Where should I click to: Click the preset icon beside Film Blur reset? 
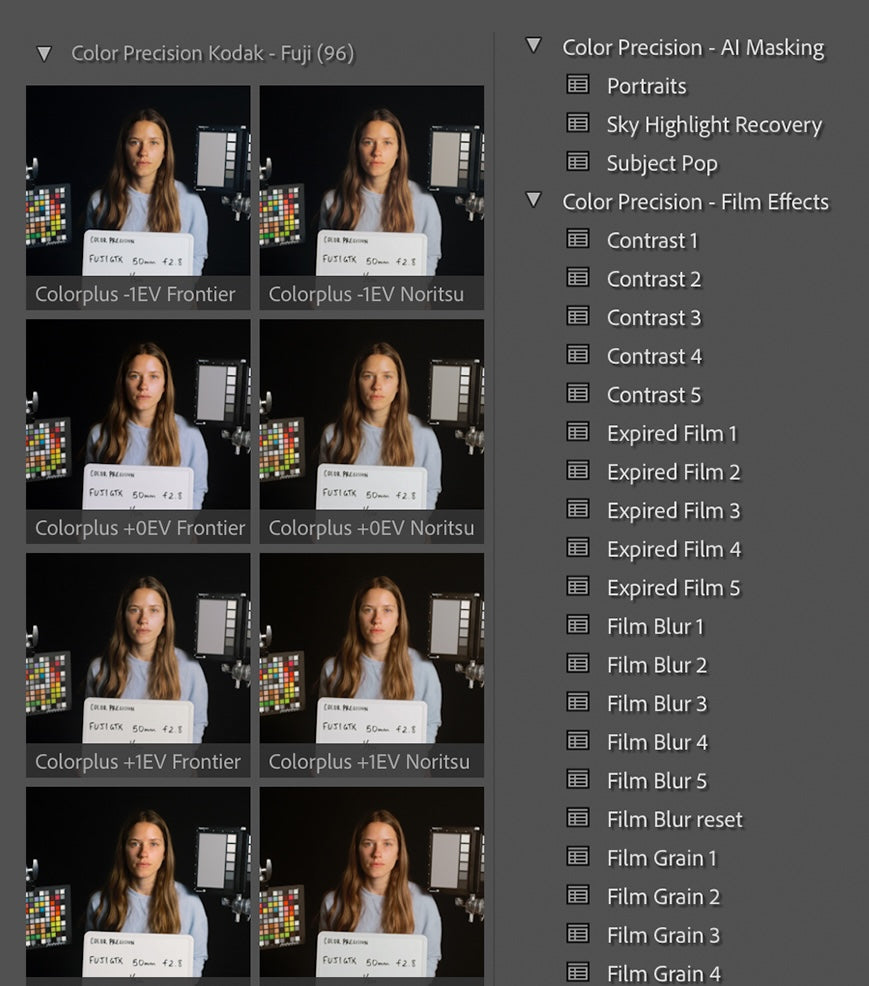click(x=578, y=818)
